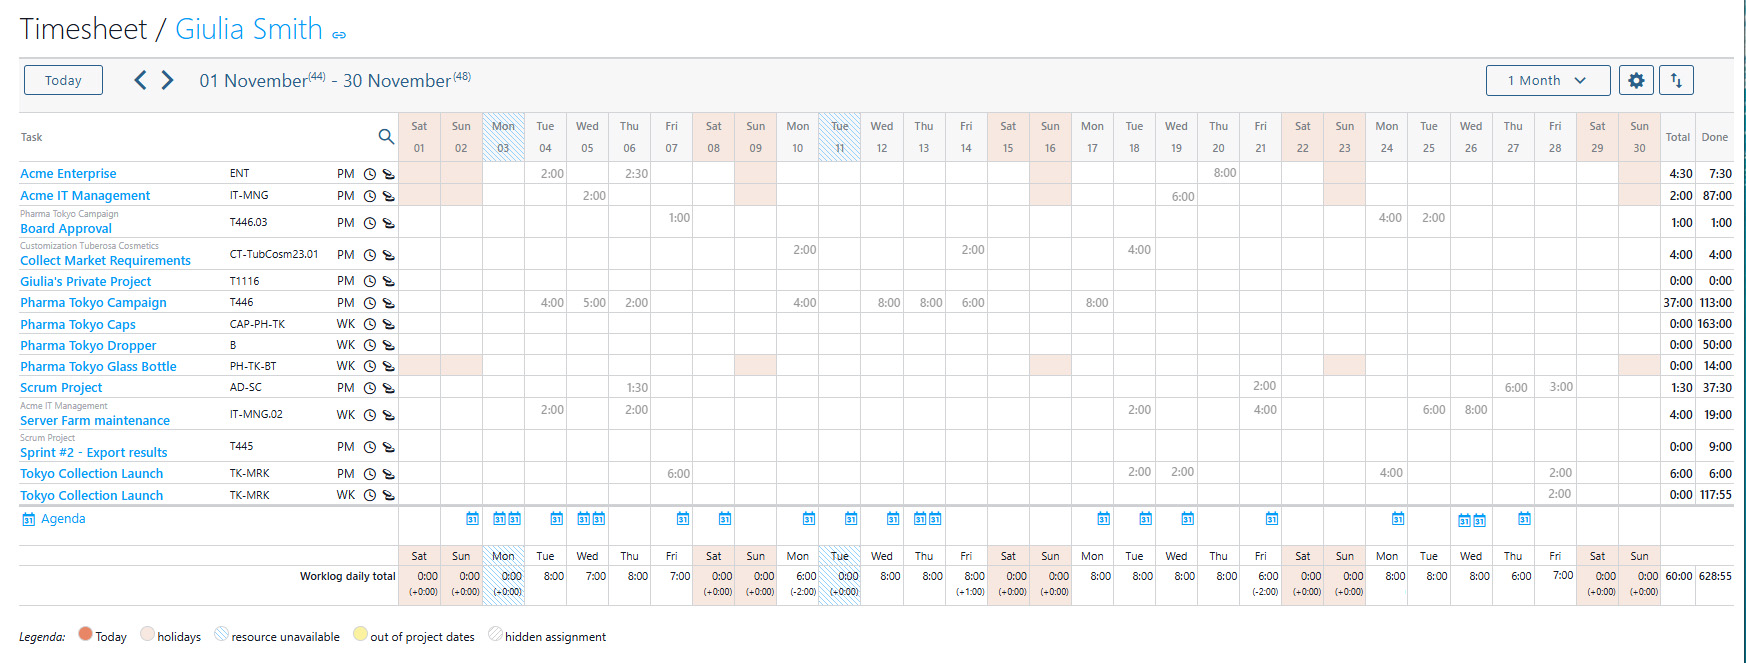Click the 60:00 worklog grand total

tap(1679, 576)
